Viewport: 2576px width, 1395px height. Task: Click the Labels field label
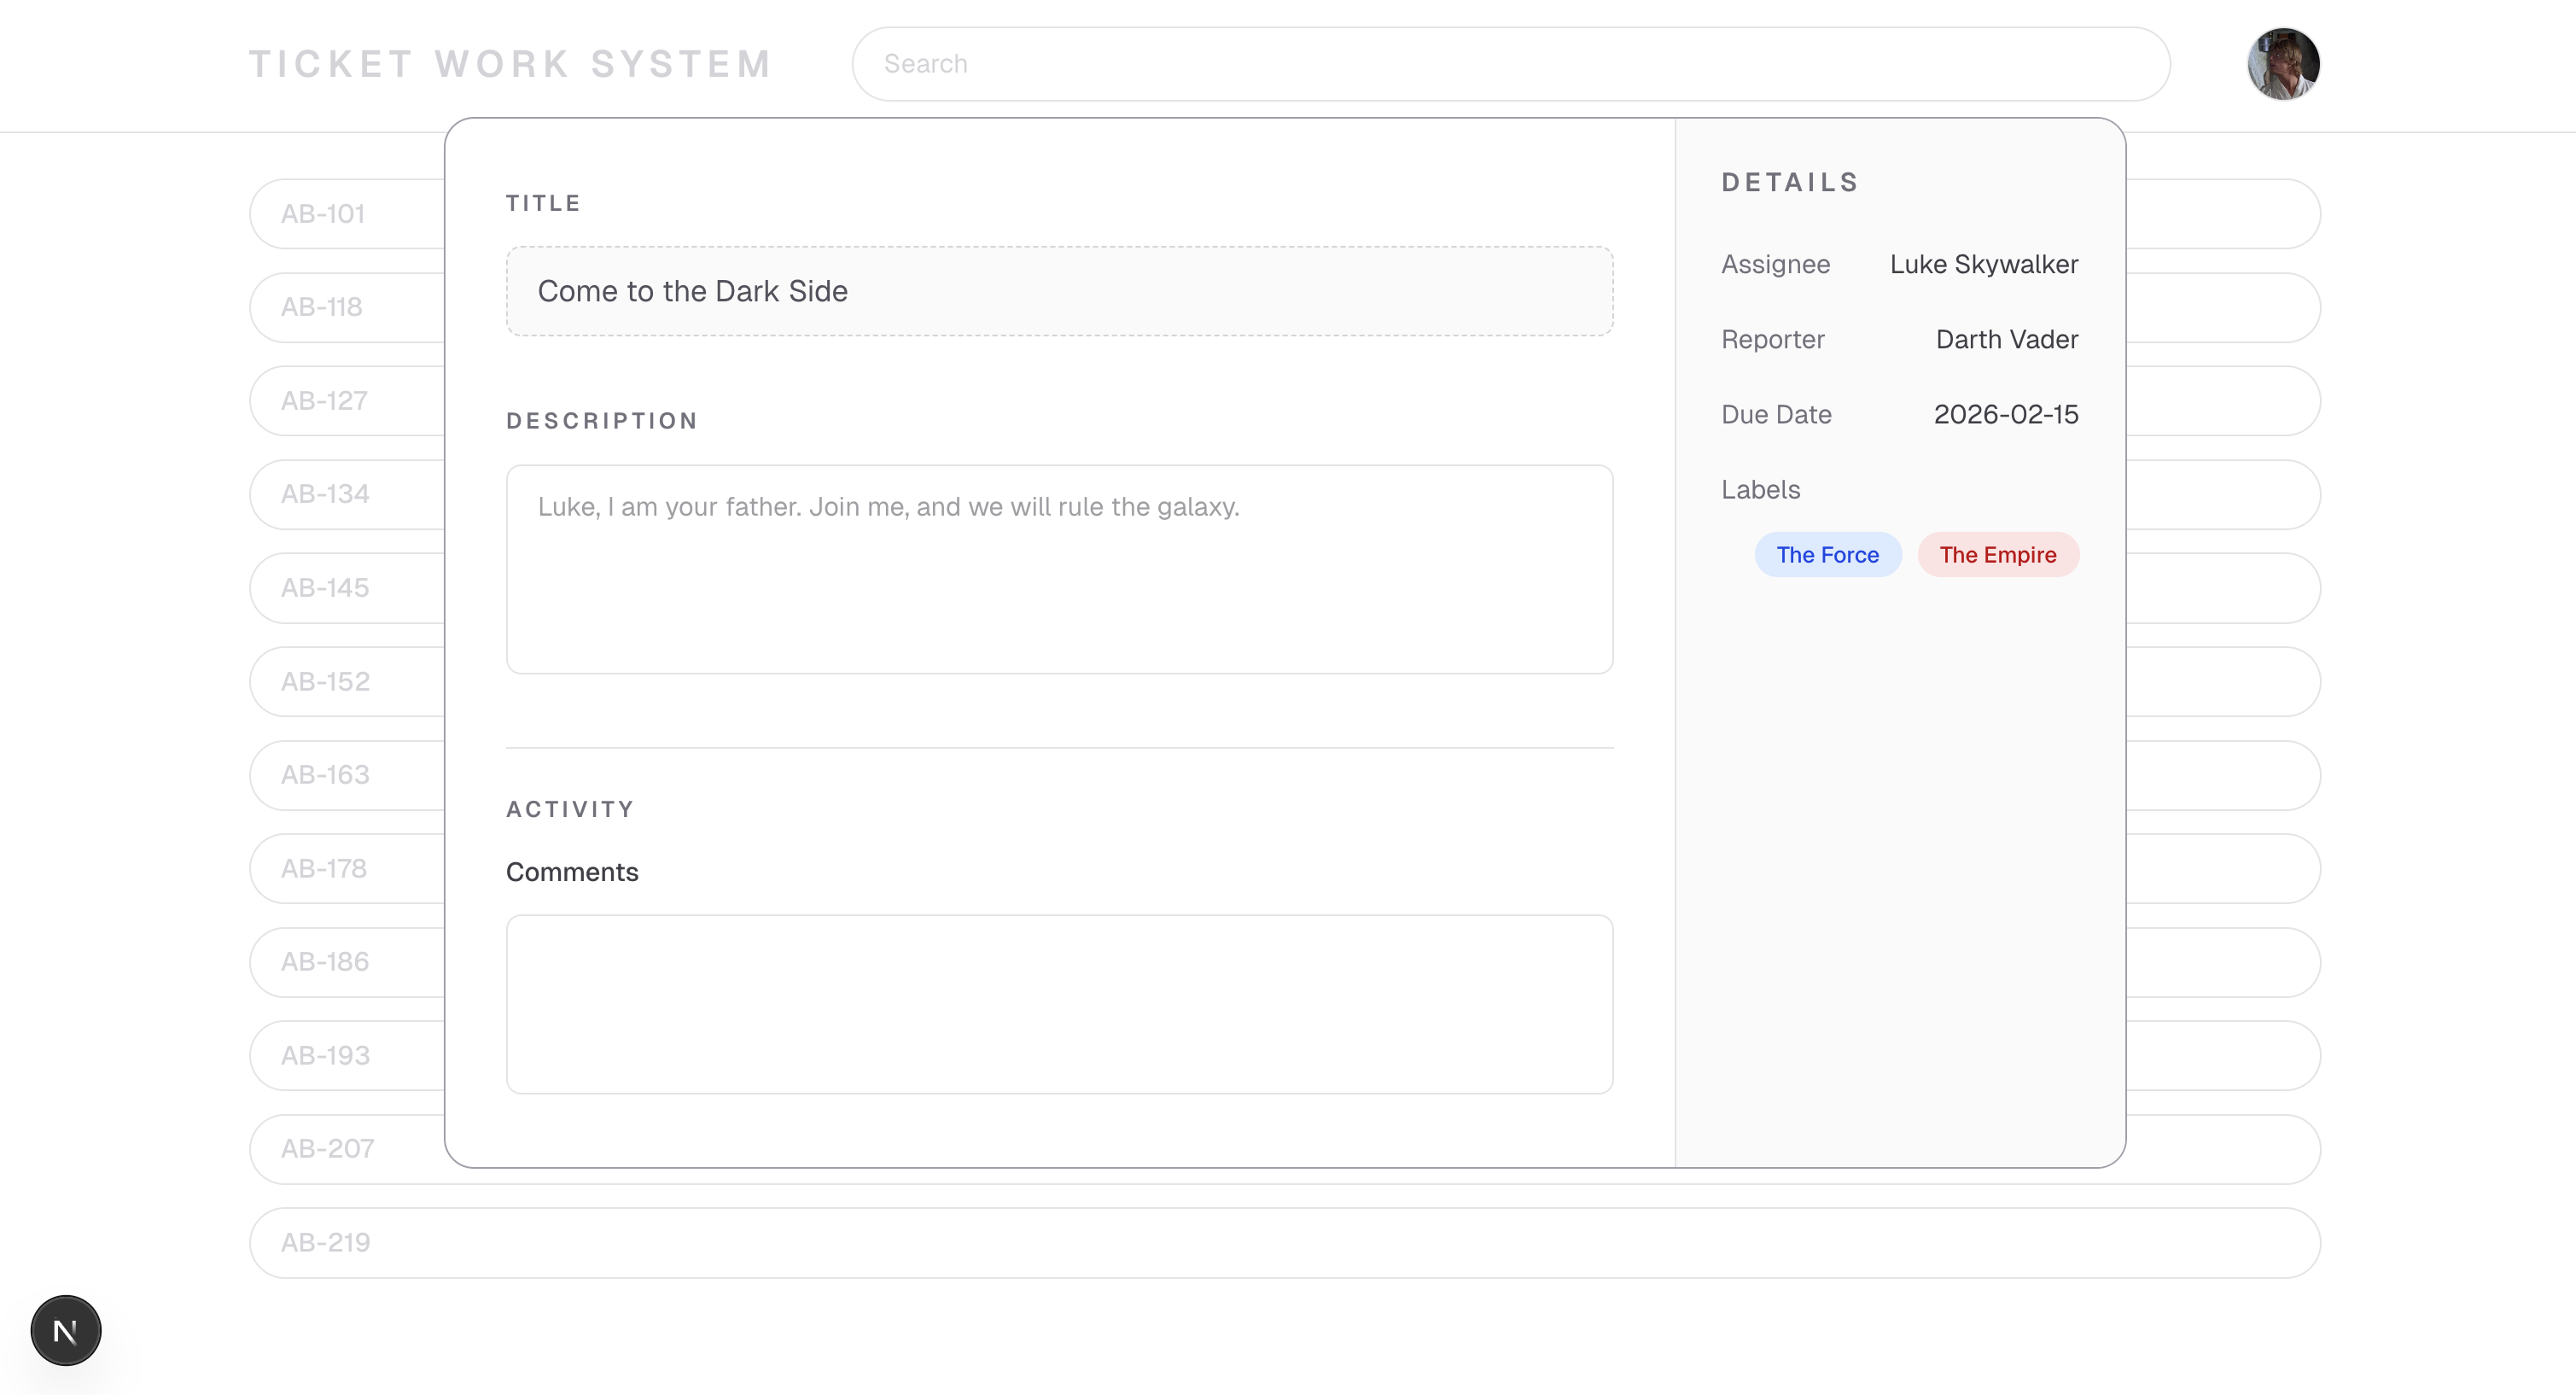tap(1760, 489)
